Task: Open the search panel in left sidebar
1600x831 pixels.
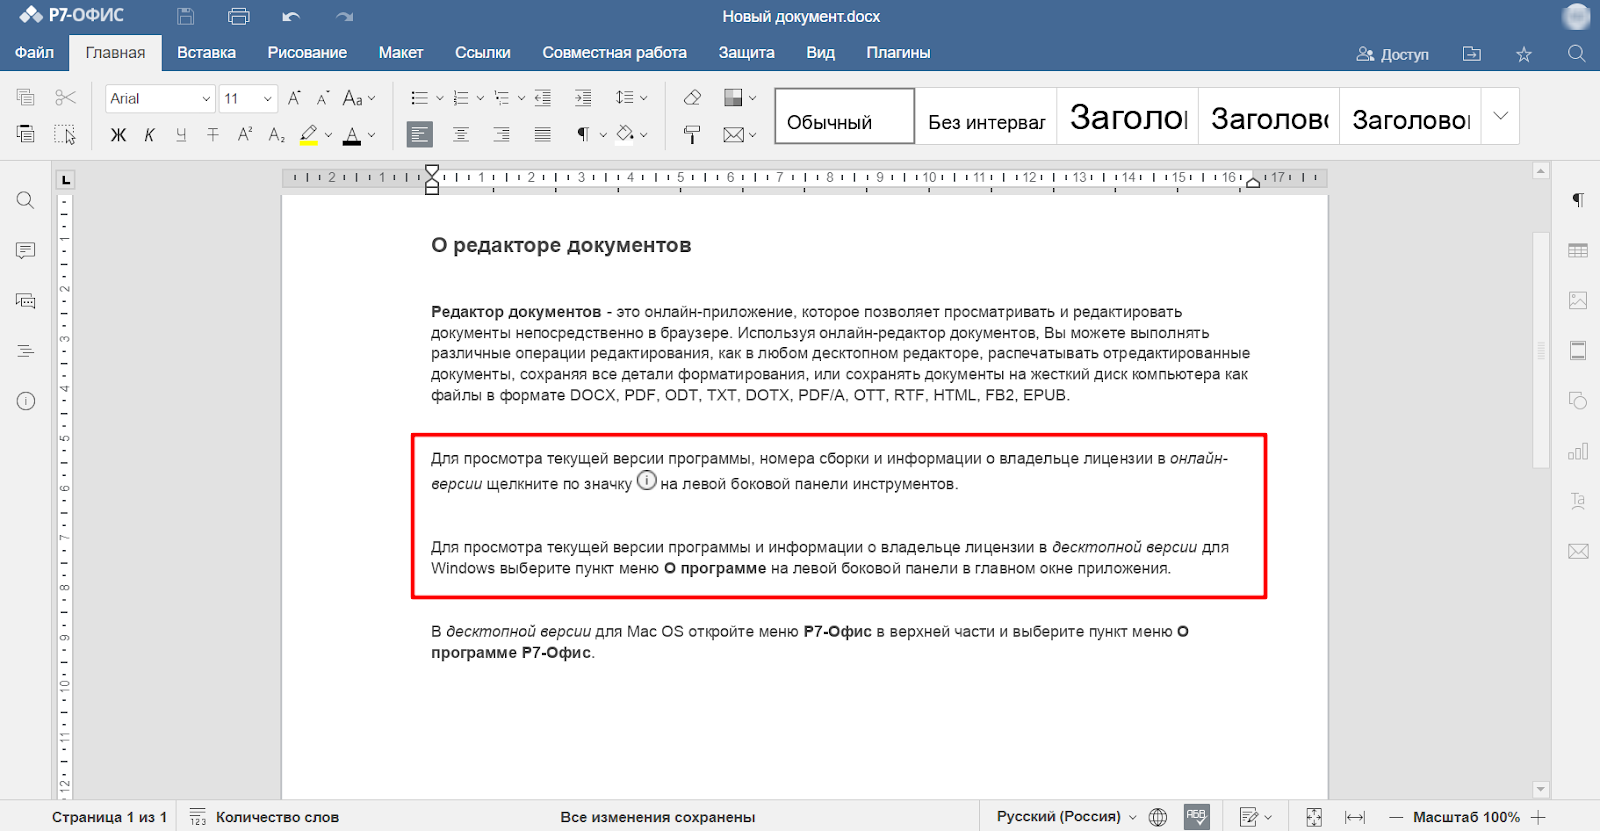Action: (x=26, y=200)
